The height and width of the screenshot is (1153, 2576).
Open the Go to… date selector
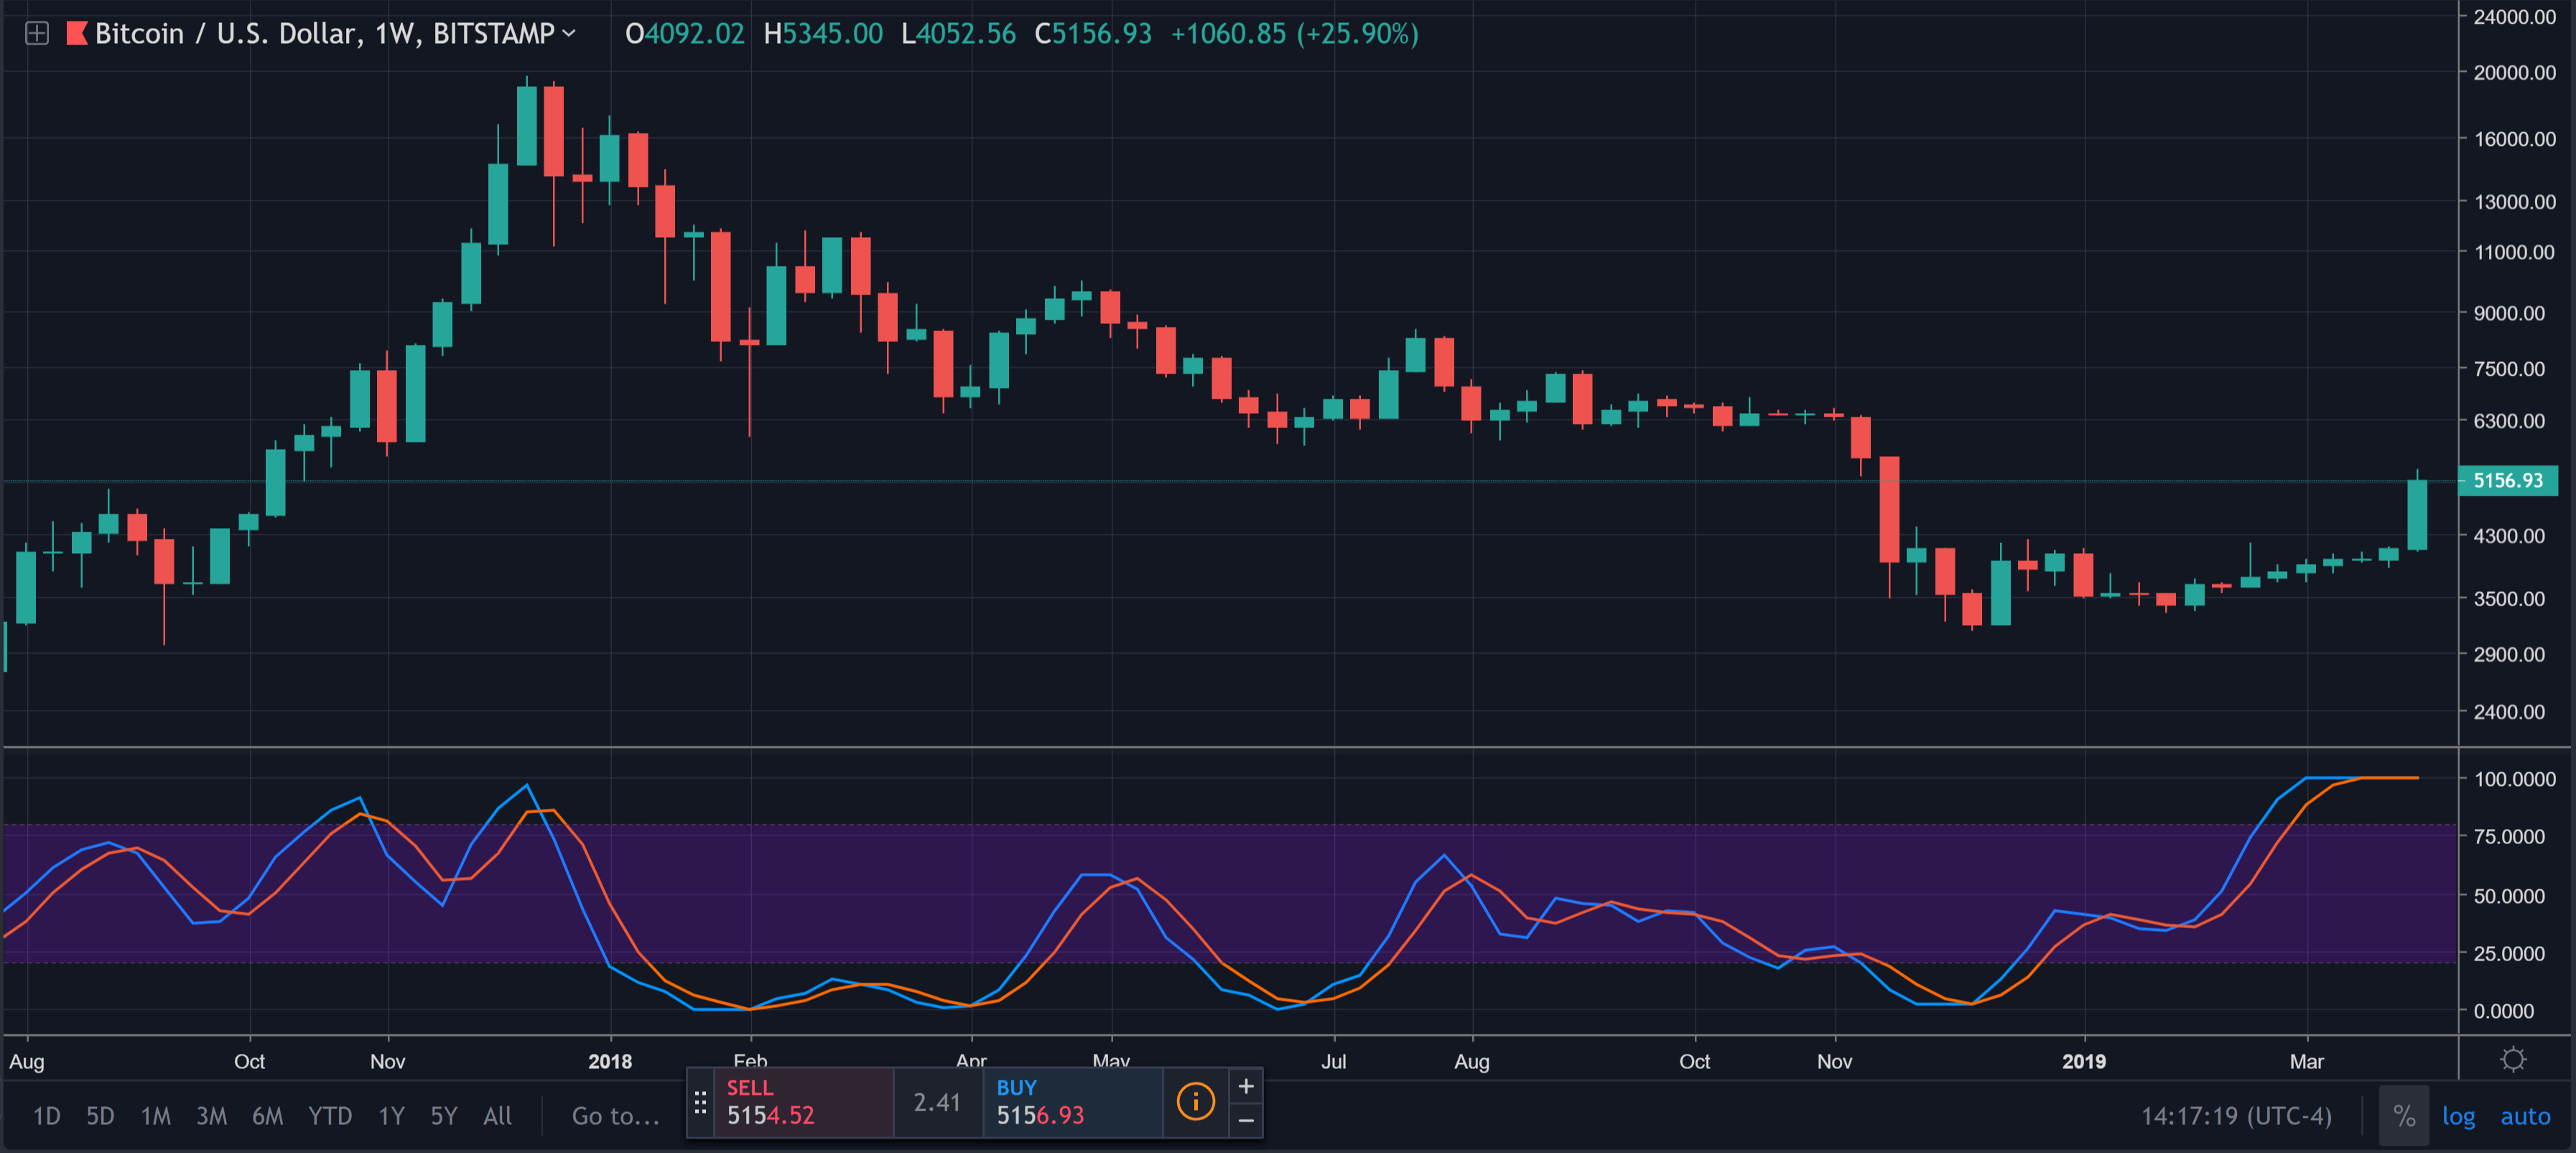pyautogui.click(x=613, y=1116)
